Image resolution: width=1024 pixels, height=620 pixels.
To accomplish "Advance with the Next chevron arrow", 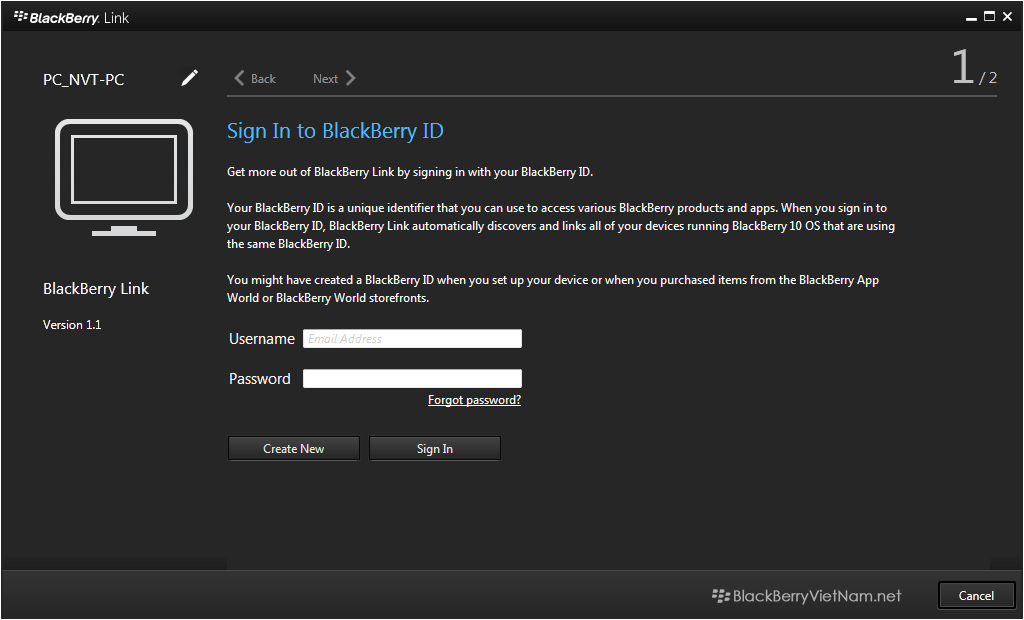I will tap(349, 78).
